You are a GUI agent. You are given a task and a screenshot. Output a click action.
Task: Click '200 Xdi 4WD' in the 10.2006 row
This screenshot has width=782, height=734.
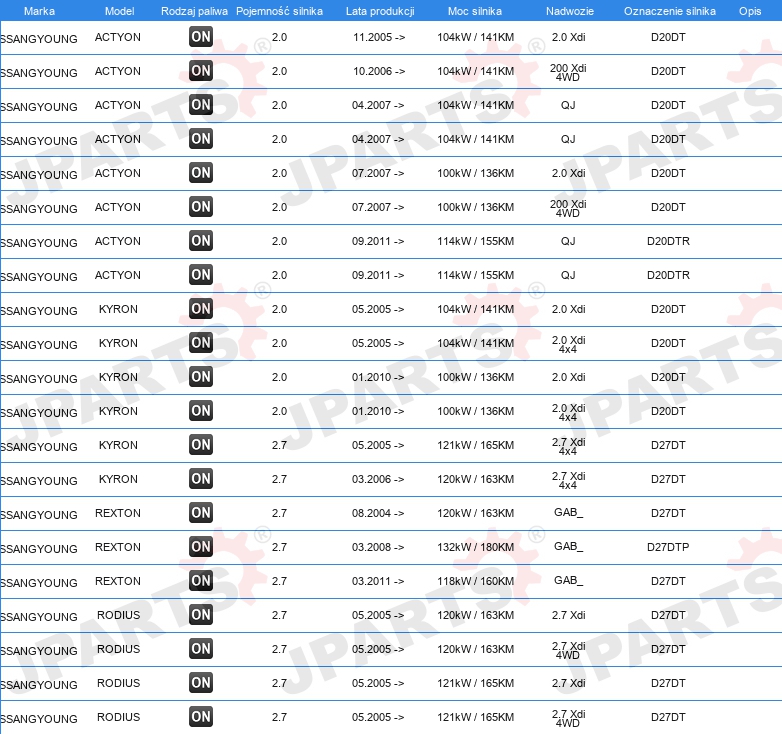pos(568,72)
